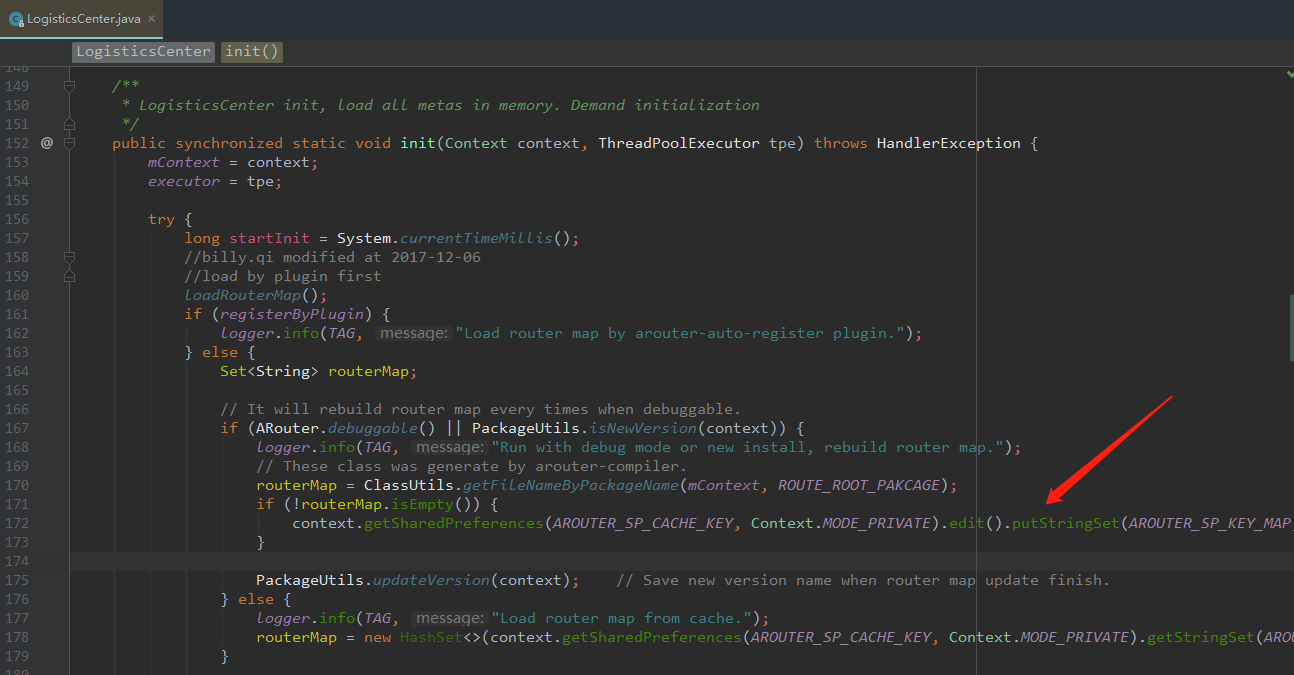
Task: Click the currentTimeMillis method call
Action: coord(477,238)
